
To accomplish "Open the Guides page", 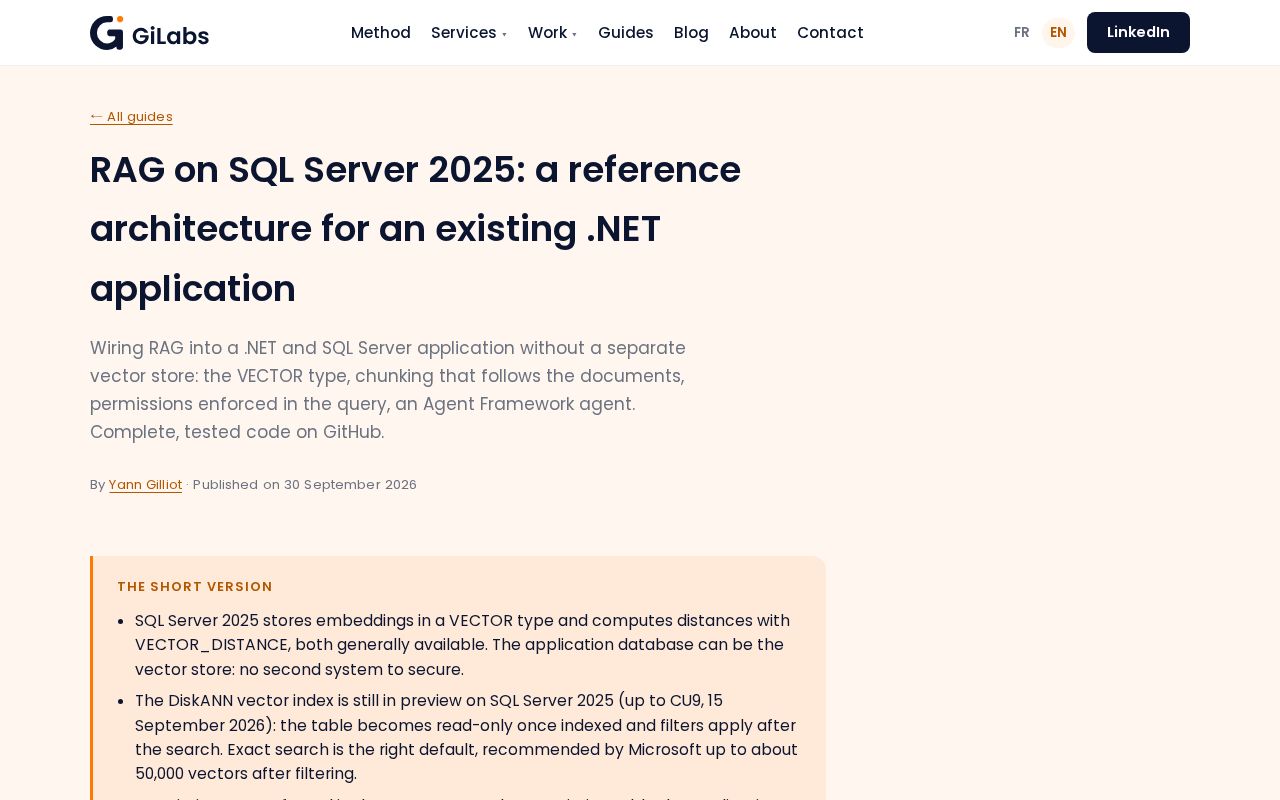I will 626,33.
